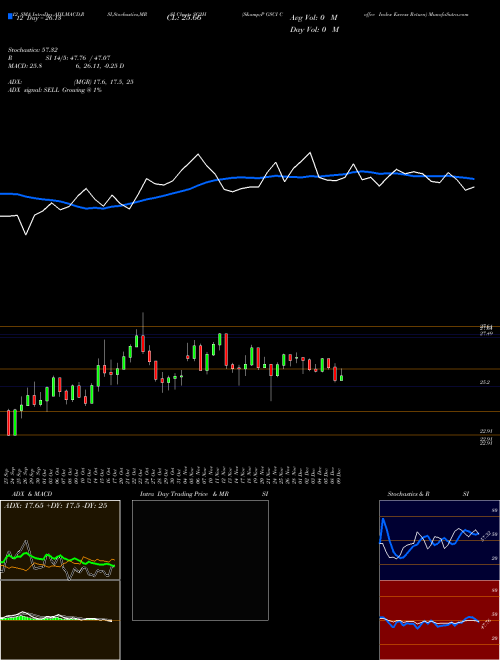Click the last green candlestick on the chart
The width and height of the screenshot is (500, 660).
[341, 375]
